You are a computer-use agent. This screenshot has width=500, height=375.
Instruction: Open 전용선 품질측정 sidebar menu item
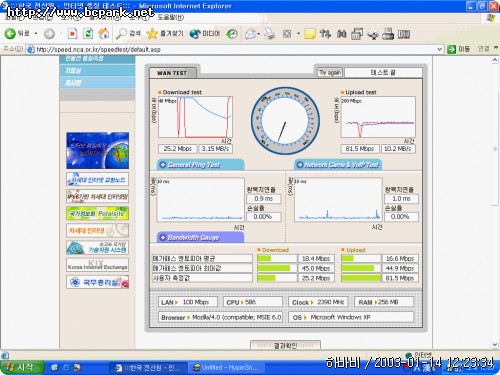pos(97,59)
